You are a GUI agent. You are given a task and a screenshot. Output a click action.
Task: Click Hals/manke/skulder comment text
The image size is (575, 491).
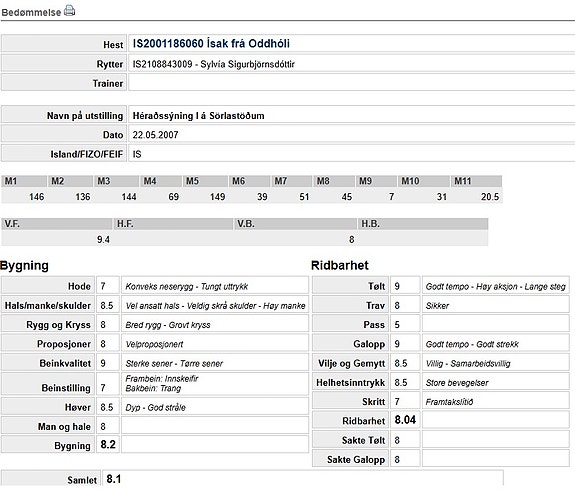pos(215,305)
